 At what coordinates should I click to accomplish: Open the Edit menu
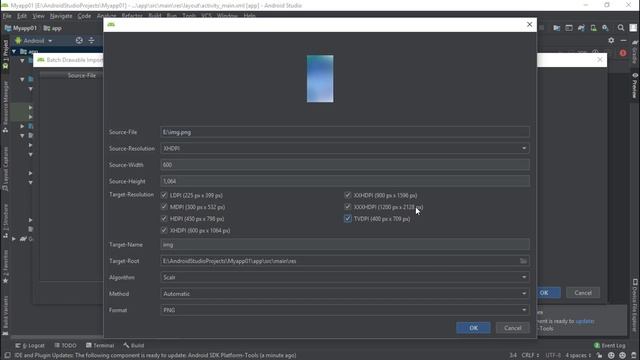[x=22, y=16]
